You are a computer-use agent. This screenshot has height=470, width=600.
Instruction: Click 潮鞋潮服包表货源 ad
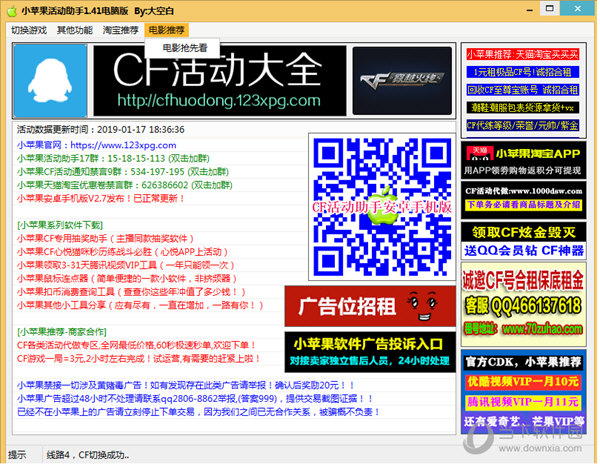click(522, 108)
